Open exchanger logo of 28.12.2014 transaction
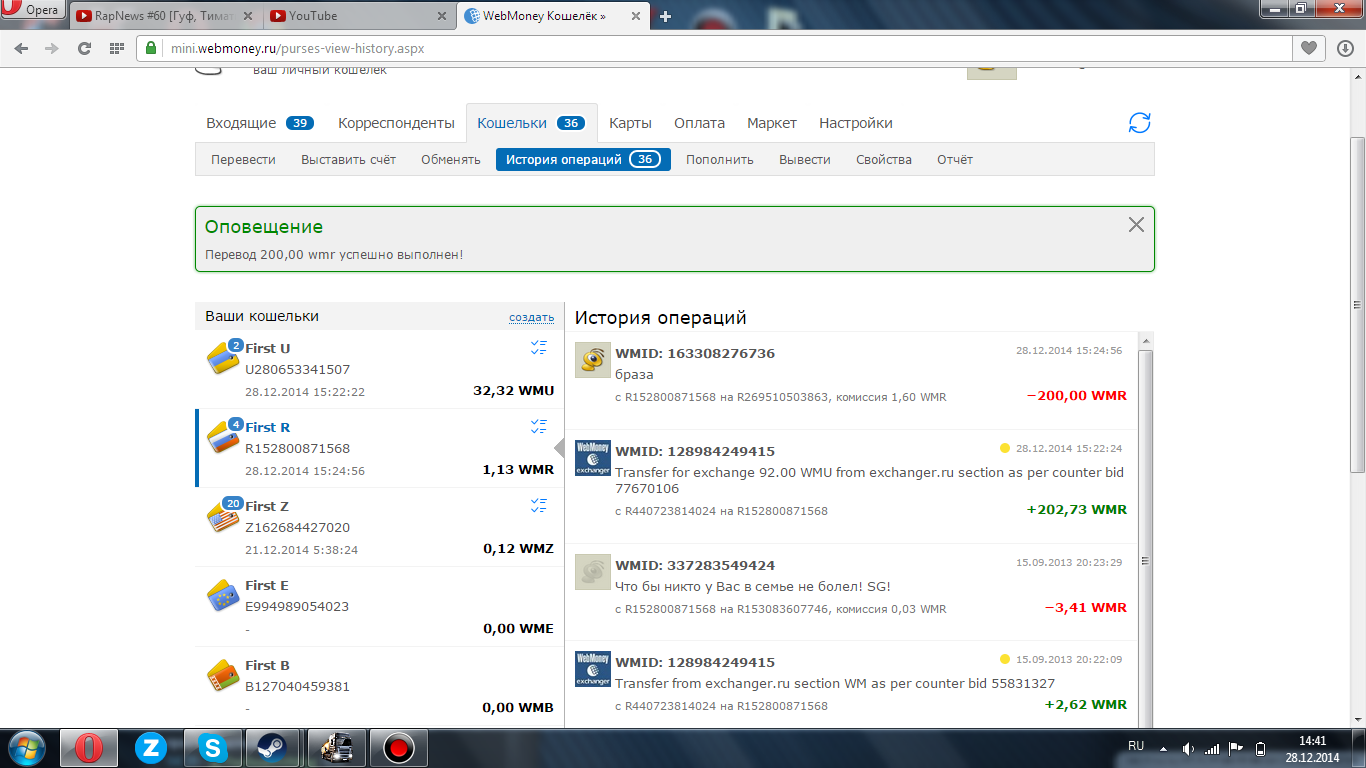This screenshot has width=1366, height=768. [593, 457]
